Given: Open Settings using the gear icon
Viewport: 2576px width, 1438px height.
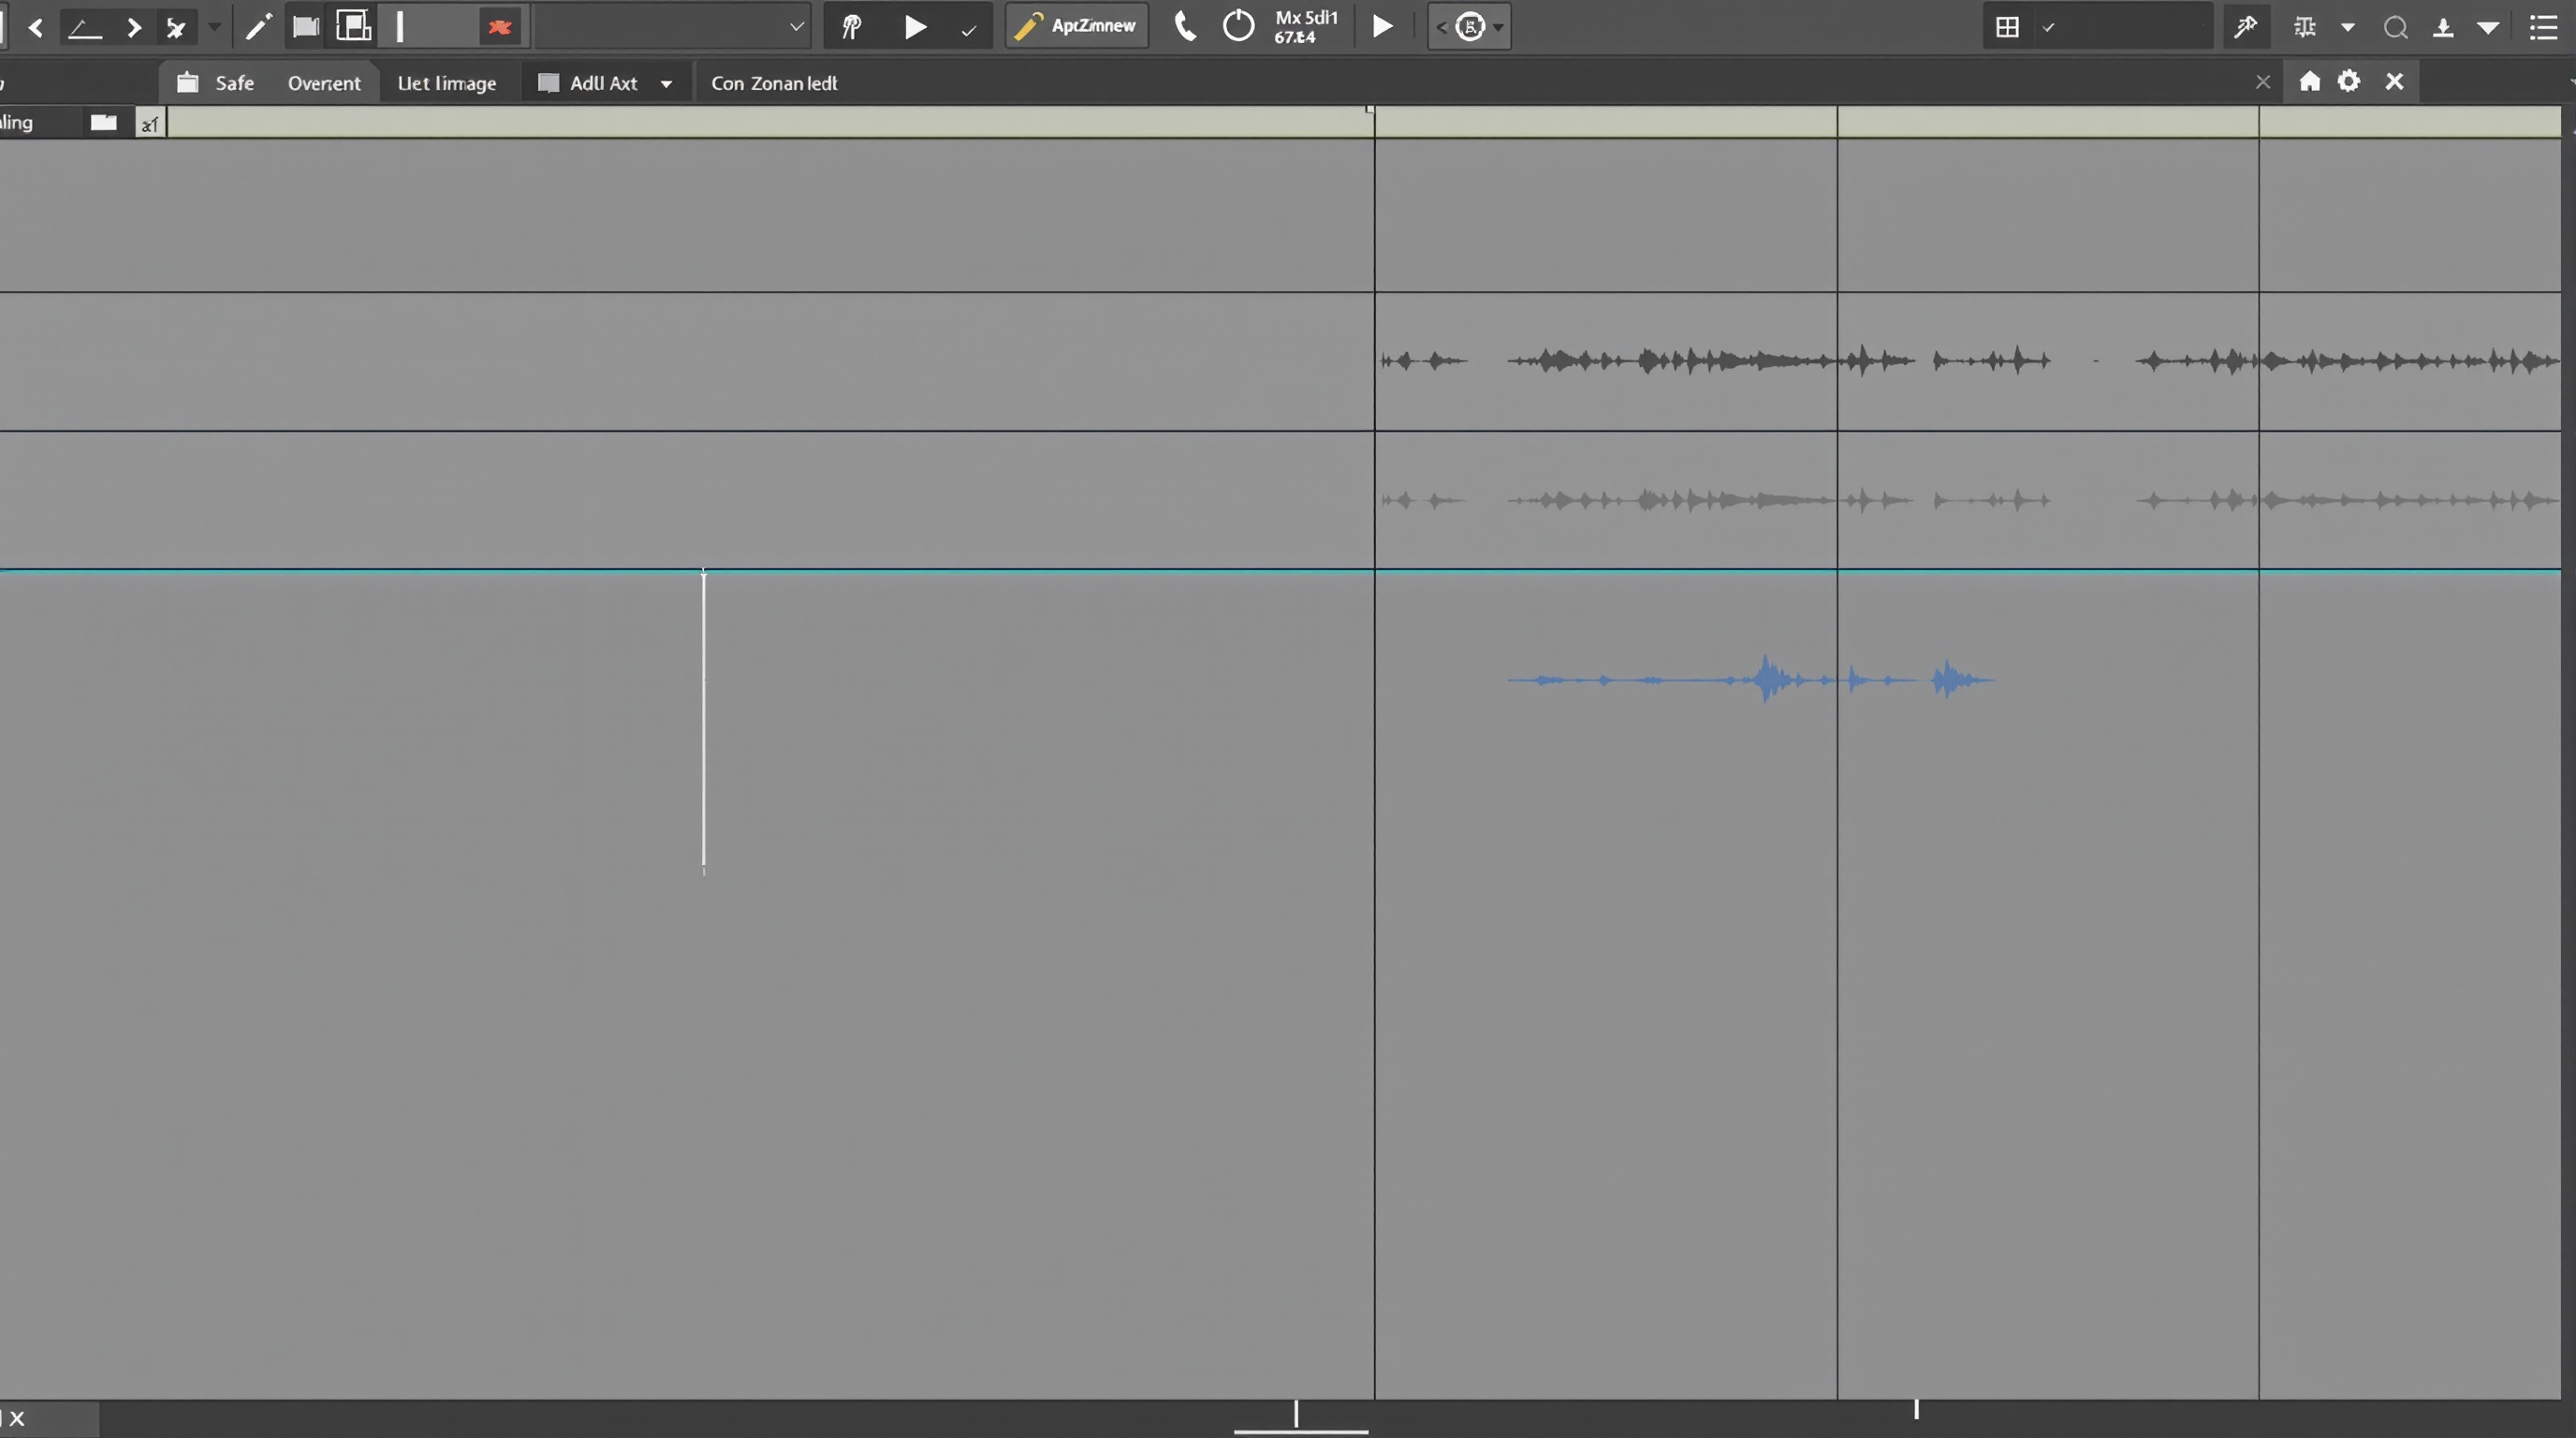Looking at the screenshot, I should click(x=2349, y=81).
